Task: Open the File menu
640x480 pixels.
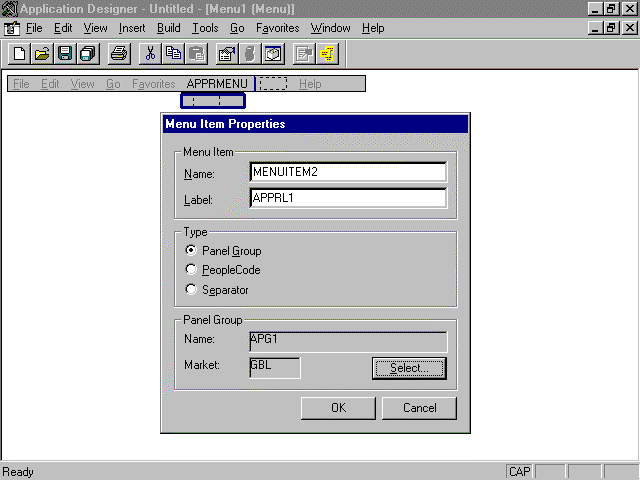Action: click(34, 28)
